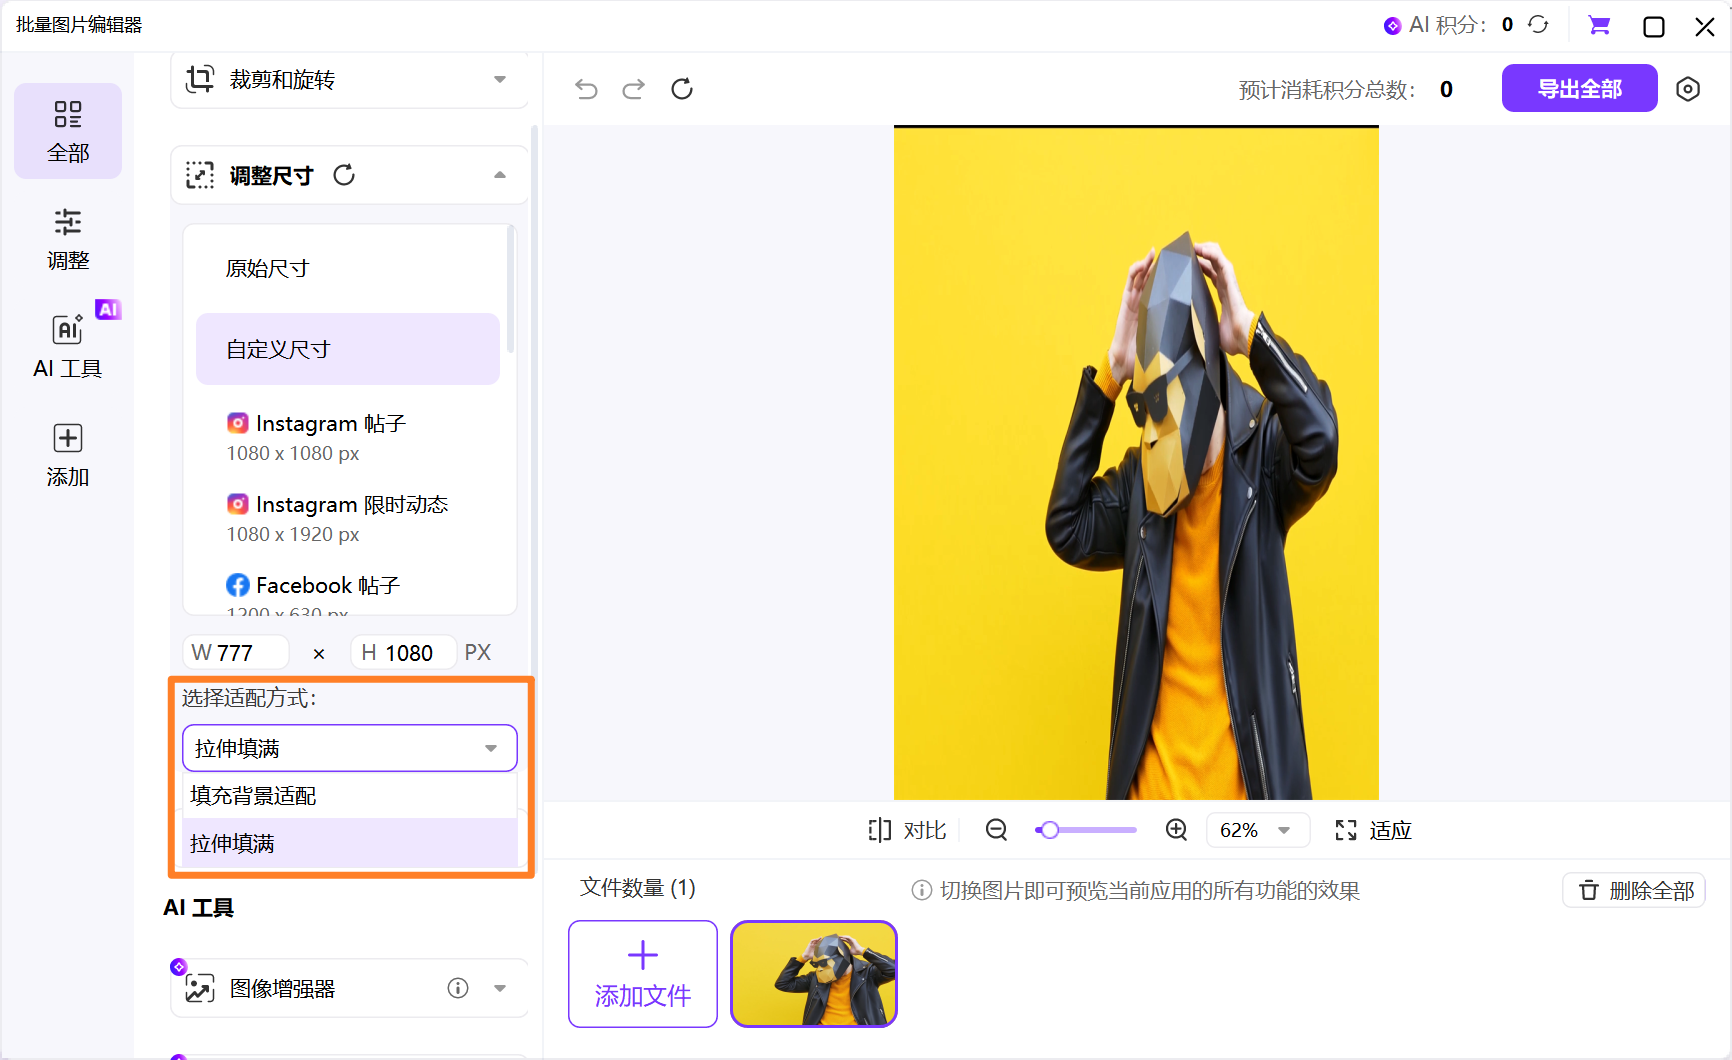Screen dimensions: 1732x1060
Task: Select 拉伸填满 in the open dropdown list
Action: [x=235, y=843]
